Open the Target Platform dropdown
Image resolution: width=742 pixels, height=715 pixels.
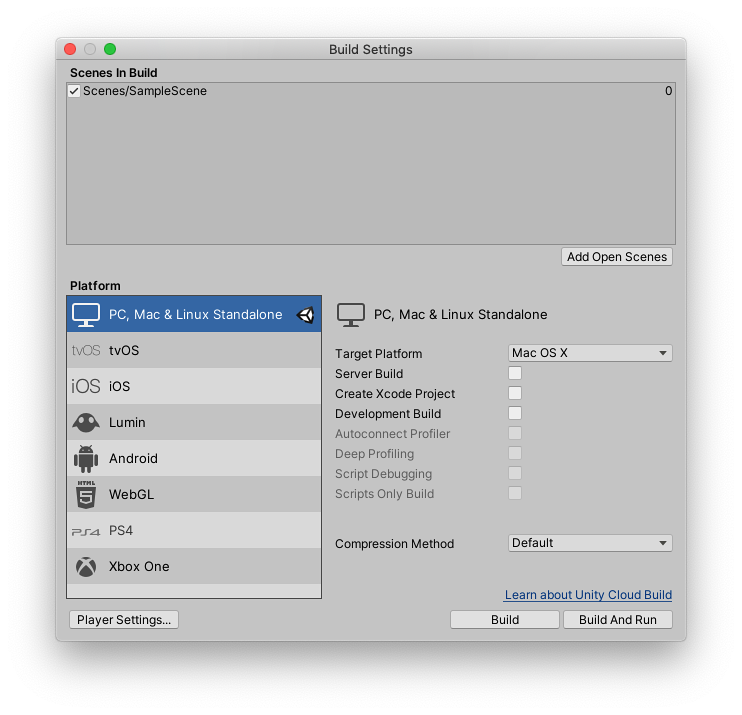click(x=590, y=353)
